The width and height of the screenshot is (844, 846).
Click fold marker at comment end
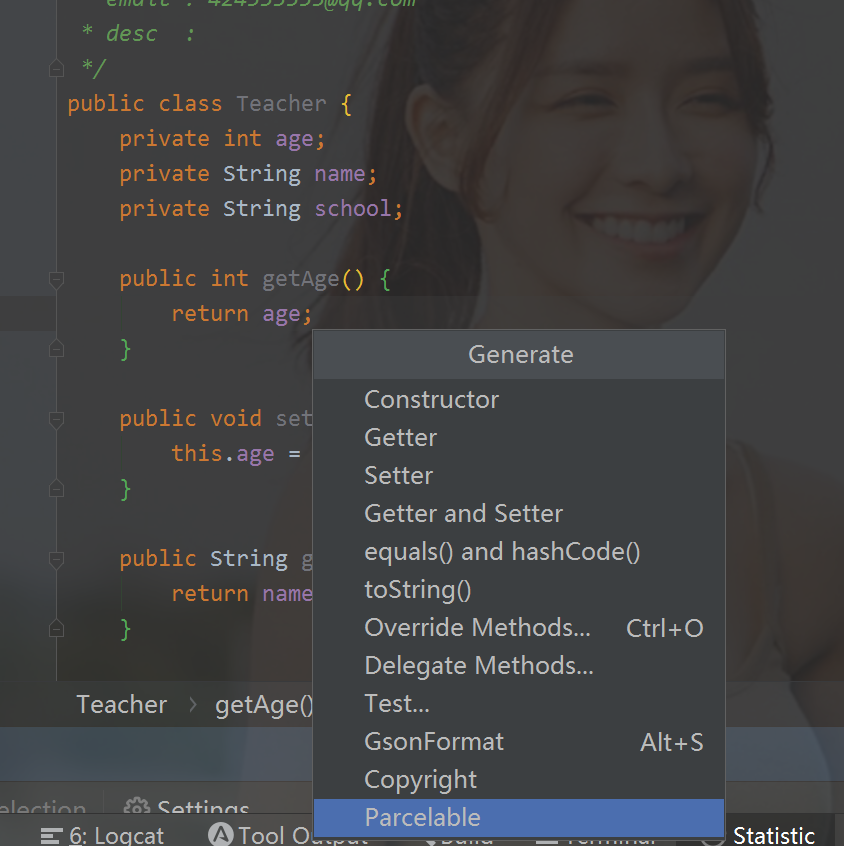coord(56,69)
